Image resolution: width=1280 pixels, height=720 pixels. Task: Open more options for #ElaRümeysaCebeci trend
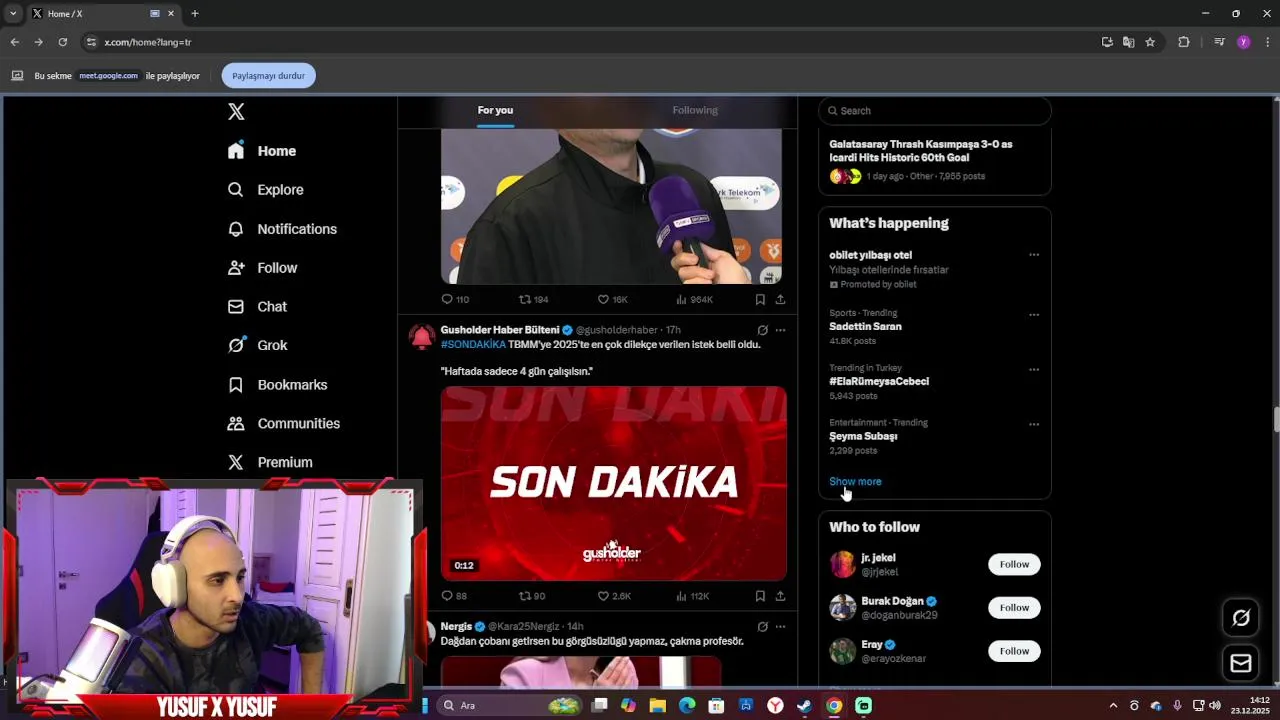pyautogui.click(x=1034, y=370)
